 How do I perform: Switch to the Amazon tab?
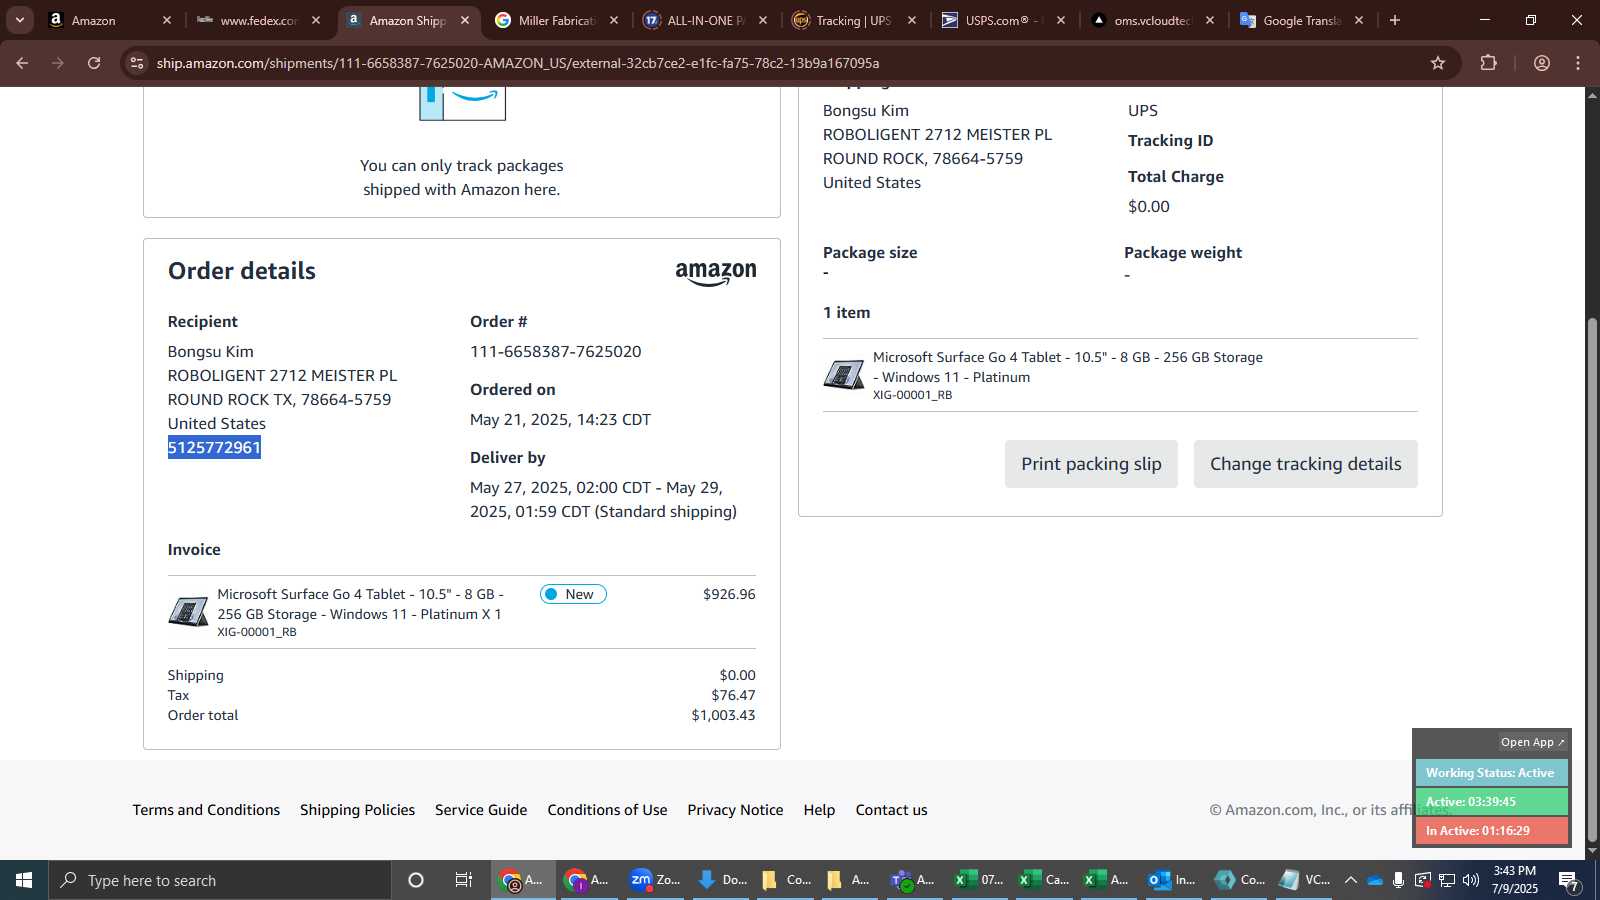click(x=110, y=20)
